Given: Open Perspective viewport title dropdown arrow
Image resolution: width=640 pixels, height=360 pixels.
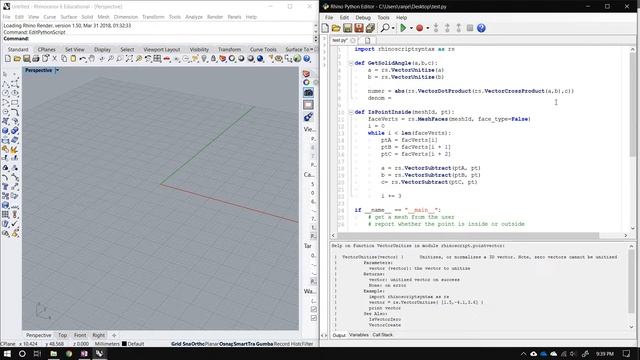Looking at the screenshot, I should tap(57, 70).
